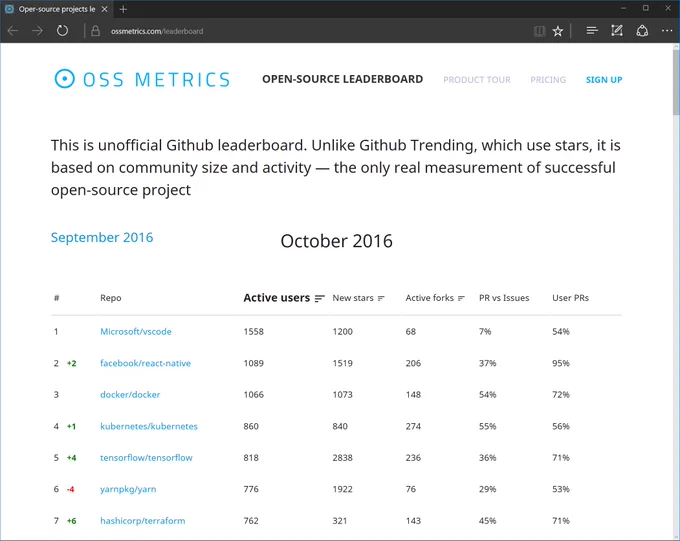Add page to favorites star icon
Image resolution: width=680 pixels, height=541 pixels.
tap(558, 31)
